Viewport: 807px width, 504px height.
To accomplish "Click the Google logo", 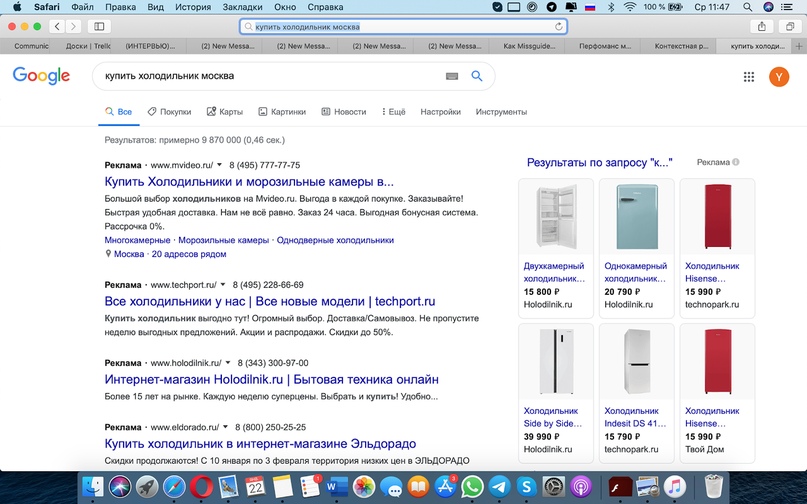I will tap(41, 76).
